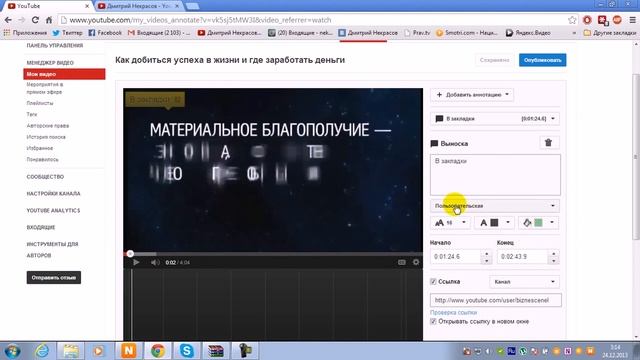This screenshot has height=360, width=640.
Task: Open Мои видео in sidebar
Action: pyautogui.click(x=64, y=74)
